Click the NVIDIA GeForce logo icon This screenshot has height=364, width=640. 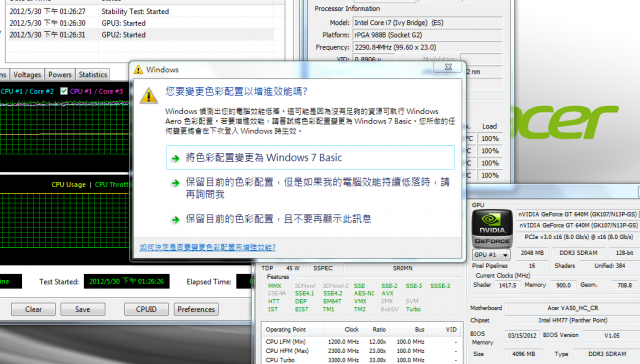[x=492, y=229]
